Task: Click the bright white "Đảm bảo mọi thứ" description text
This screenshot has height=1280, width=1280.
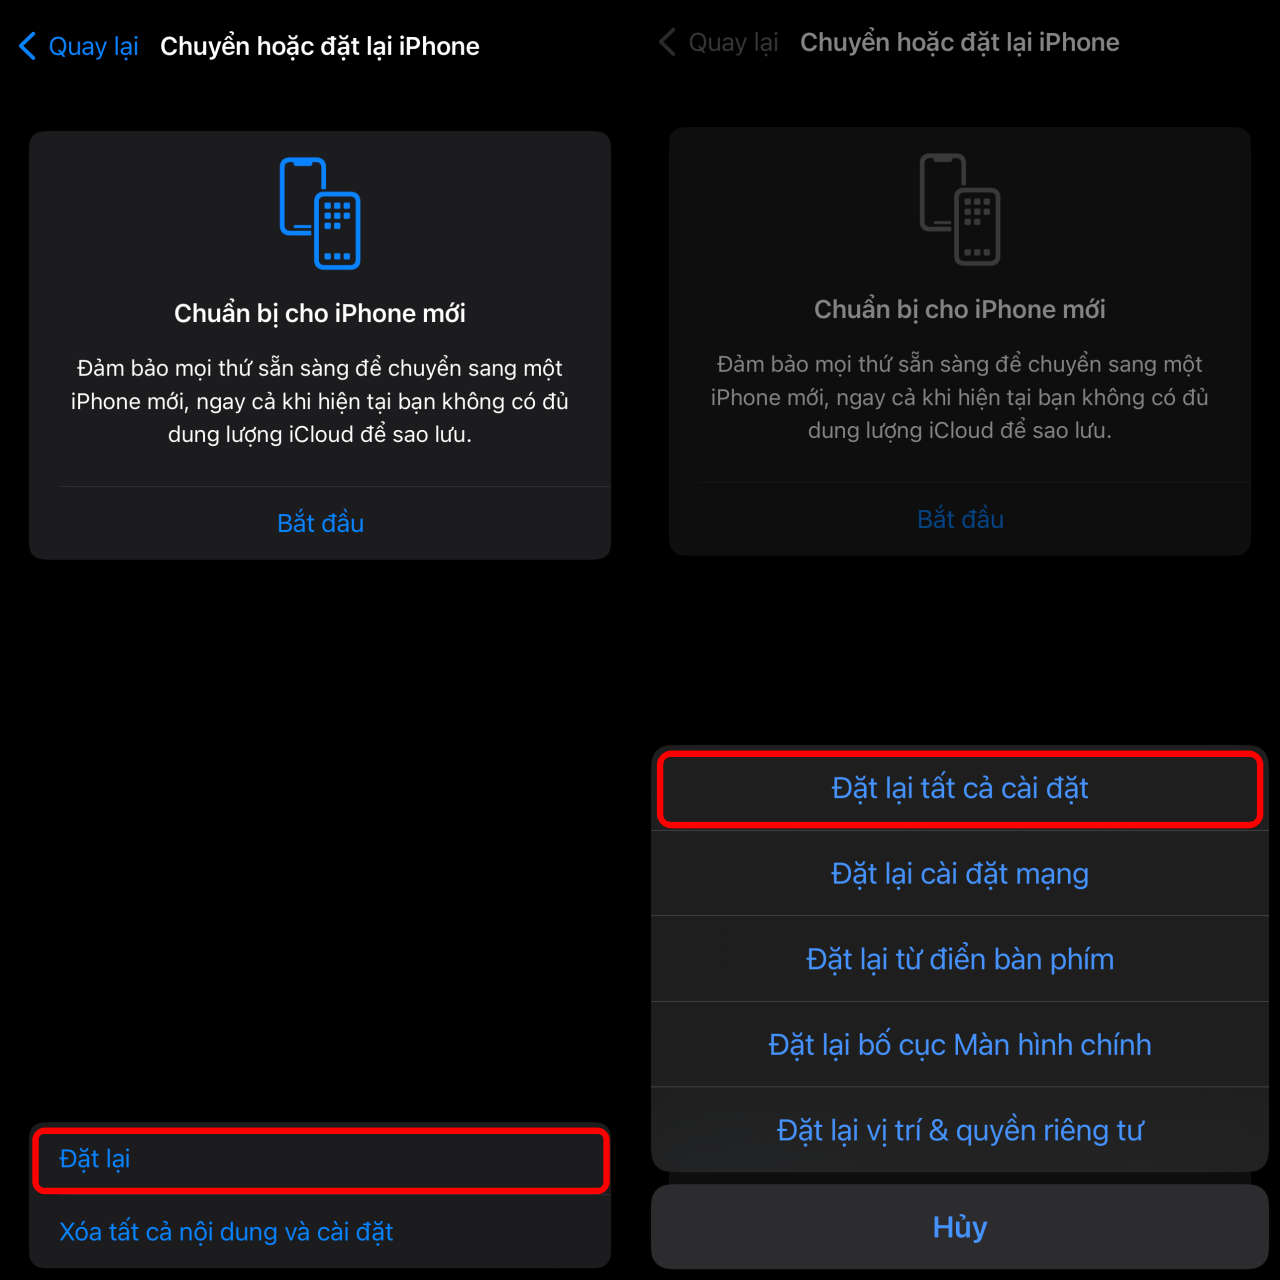Action: [x=320, y=401]
